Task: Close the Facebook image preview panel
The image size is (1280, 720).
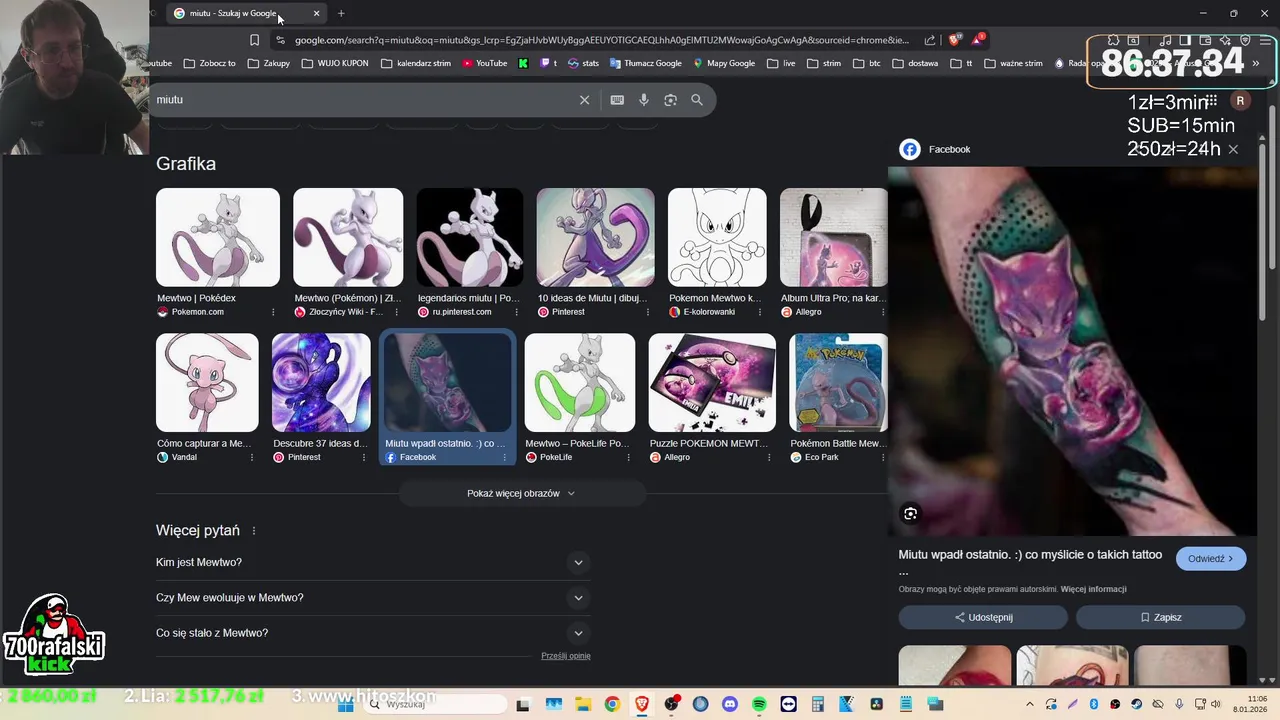Action: [x=1233, y=149]
